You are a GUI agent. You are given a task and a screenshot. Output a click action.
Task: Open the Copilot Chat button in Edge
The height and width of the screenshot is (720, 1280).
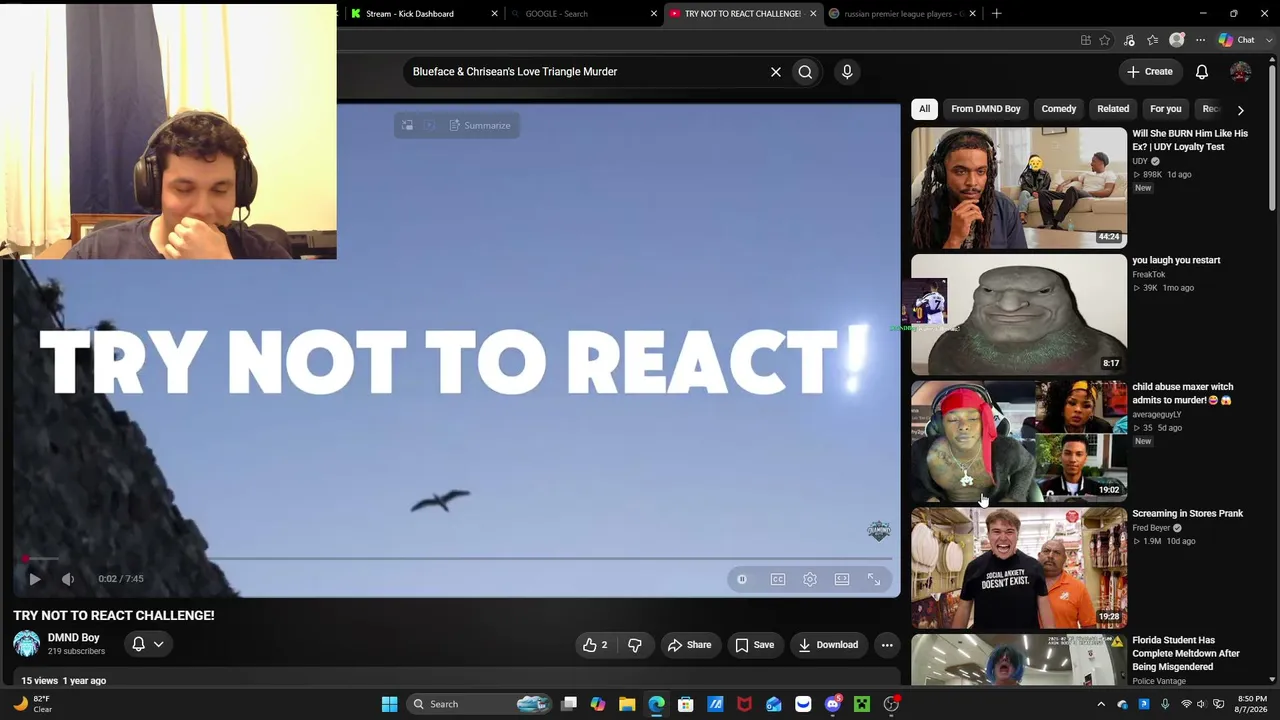[x=1237, y=40]
